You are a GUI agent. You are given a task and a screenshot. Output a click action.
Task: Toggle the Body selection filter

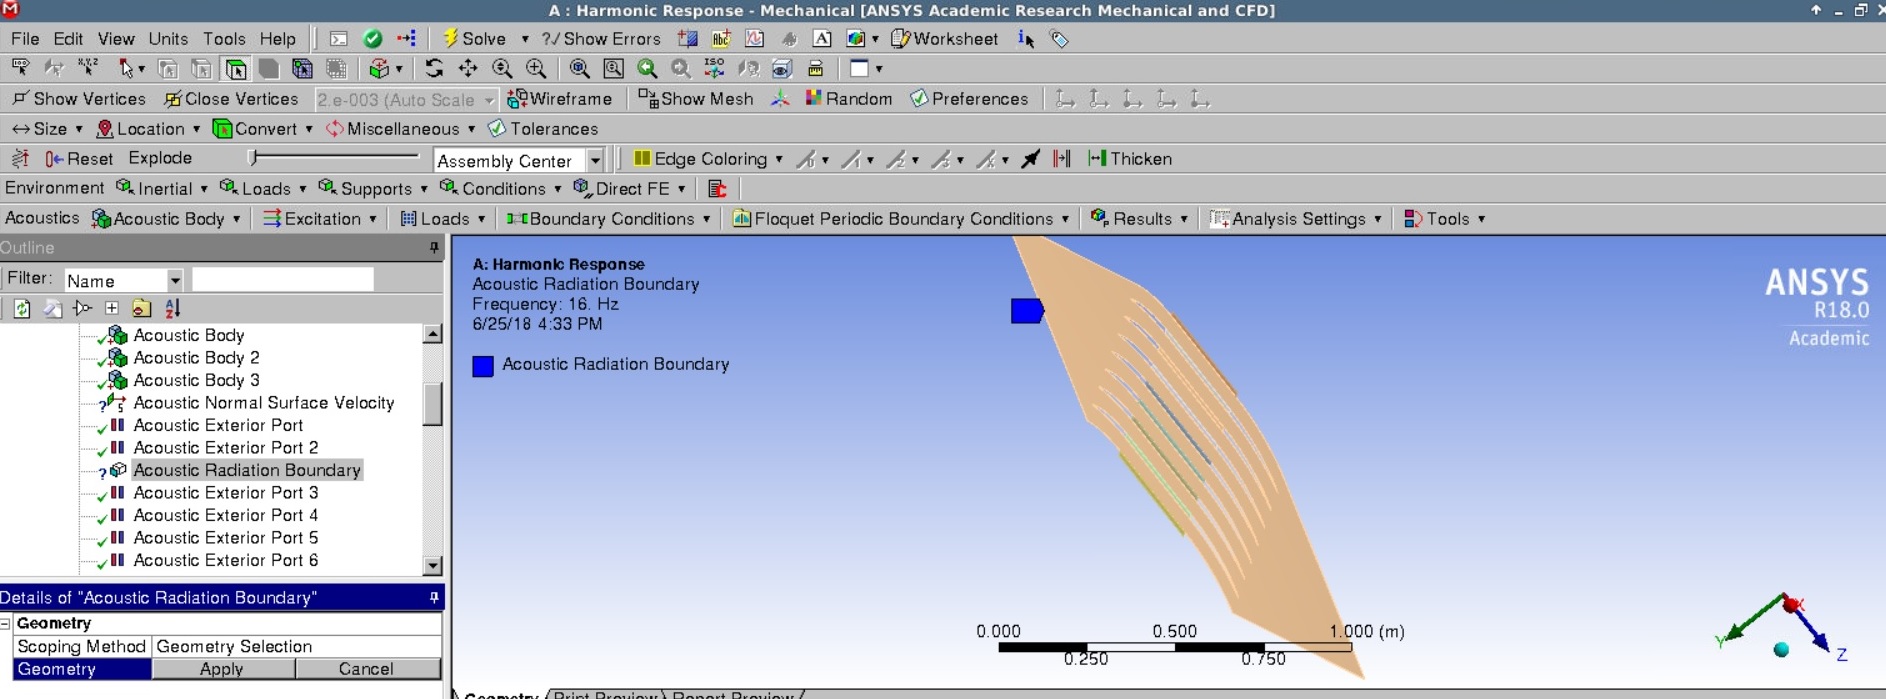(268, 69)
